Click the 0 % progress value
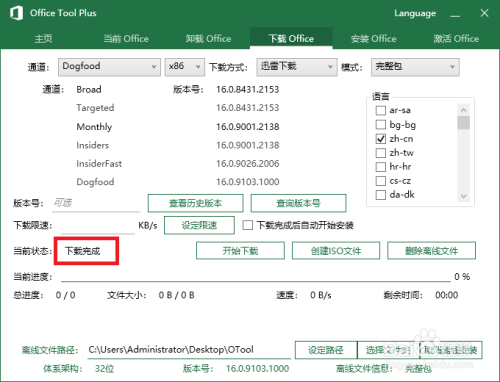The image size is (500, 382). pos(462,277)
